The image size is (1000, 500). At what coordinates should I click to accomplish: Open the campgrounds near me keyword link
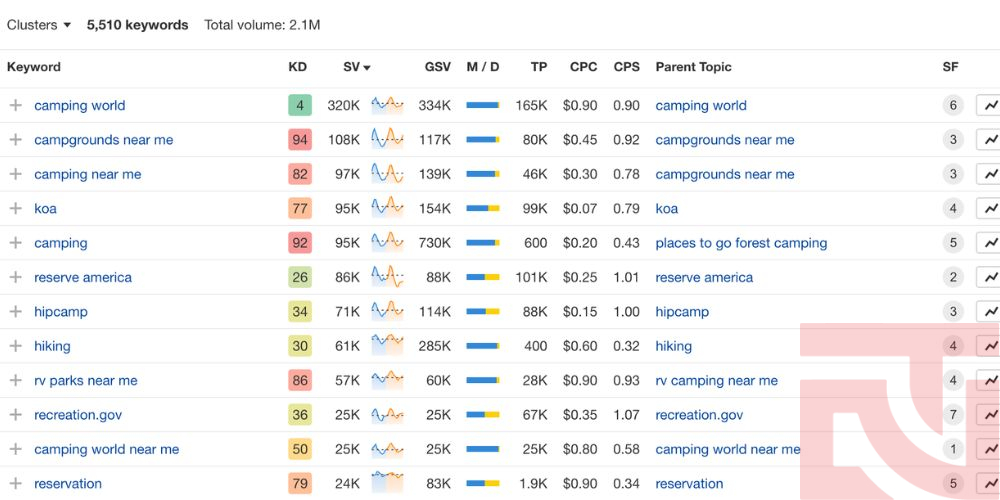pyautogui.click(x=103, y=140)
